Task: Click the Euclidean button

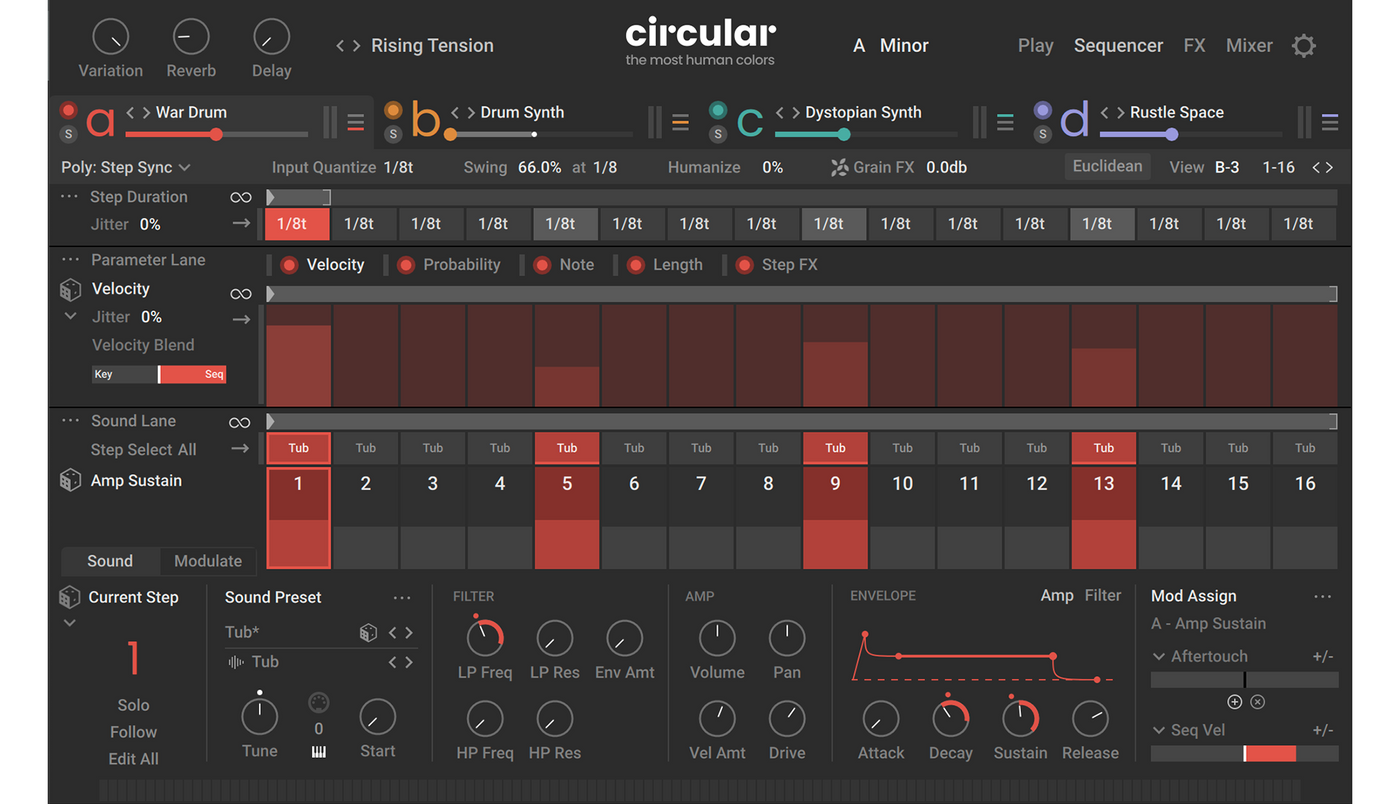Action: [x=1107, y=167]
